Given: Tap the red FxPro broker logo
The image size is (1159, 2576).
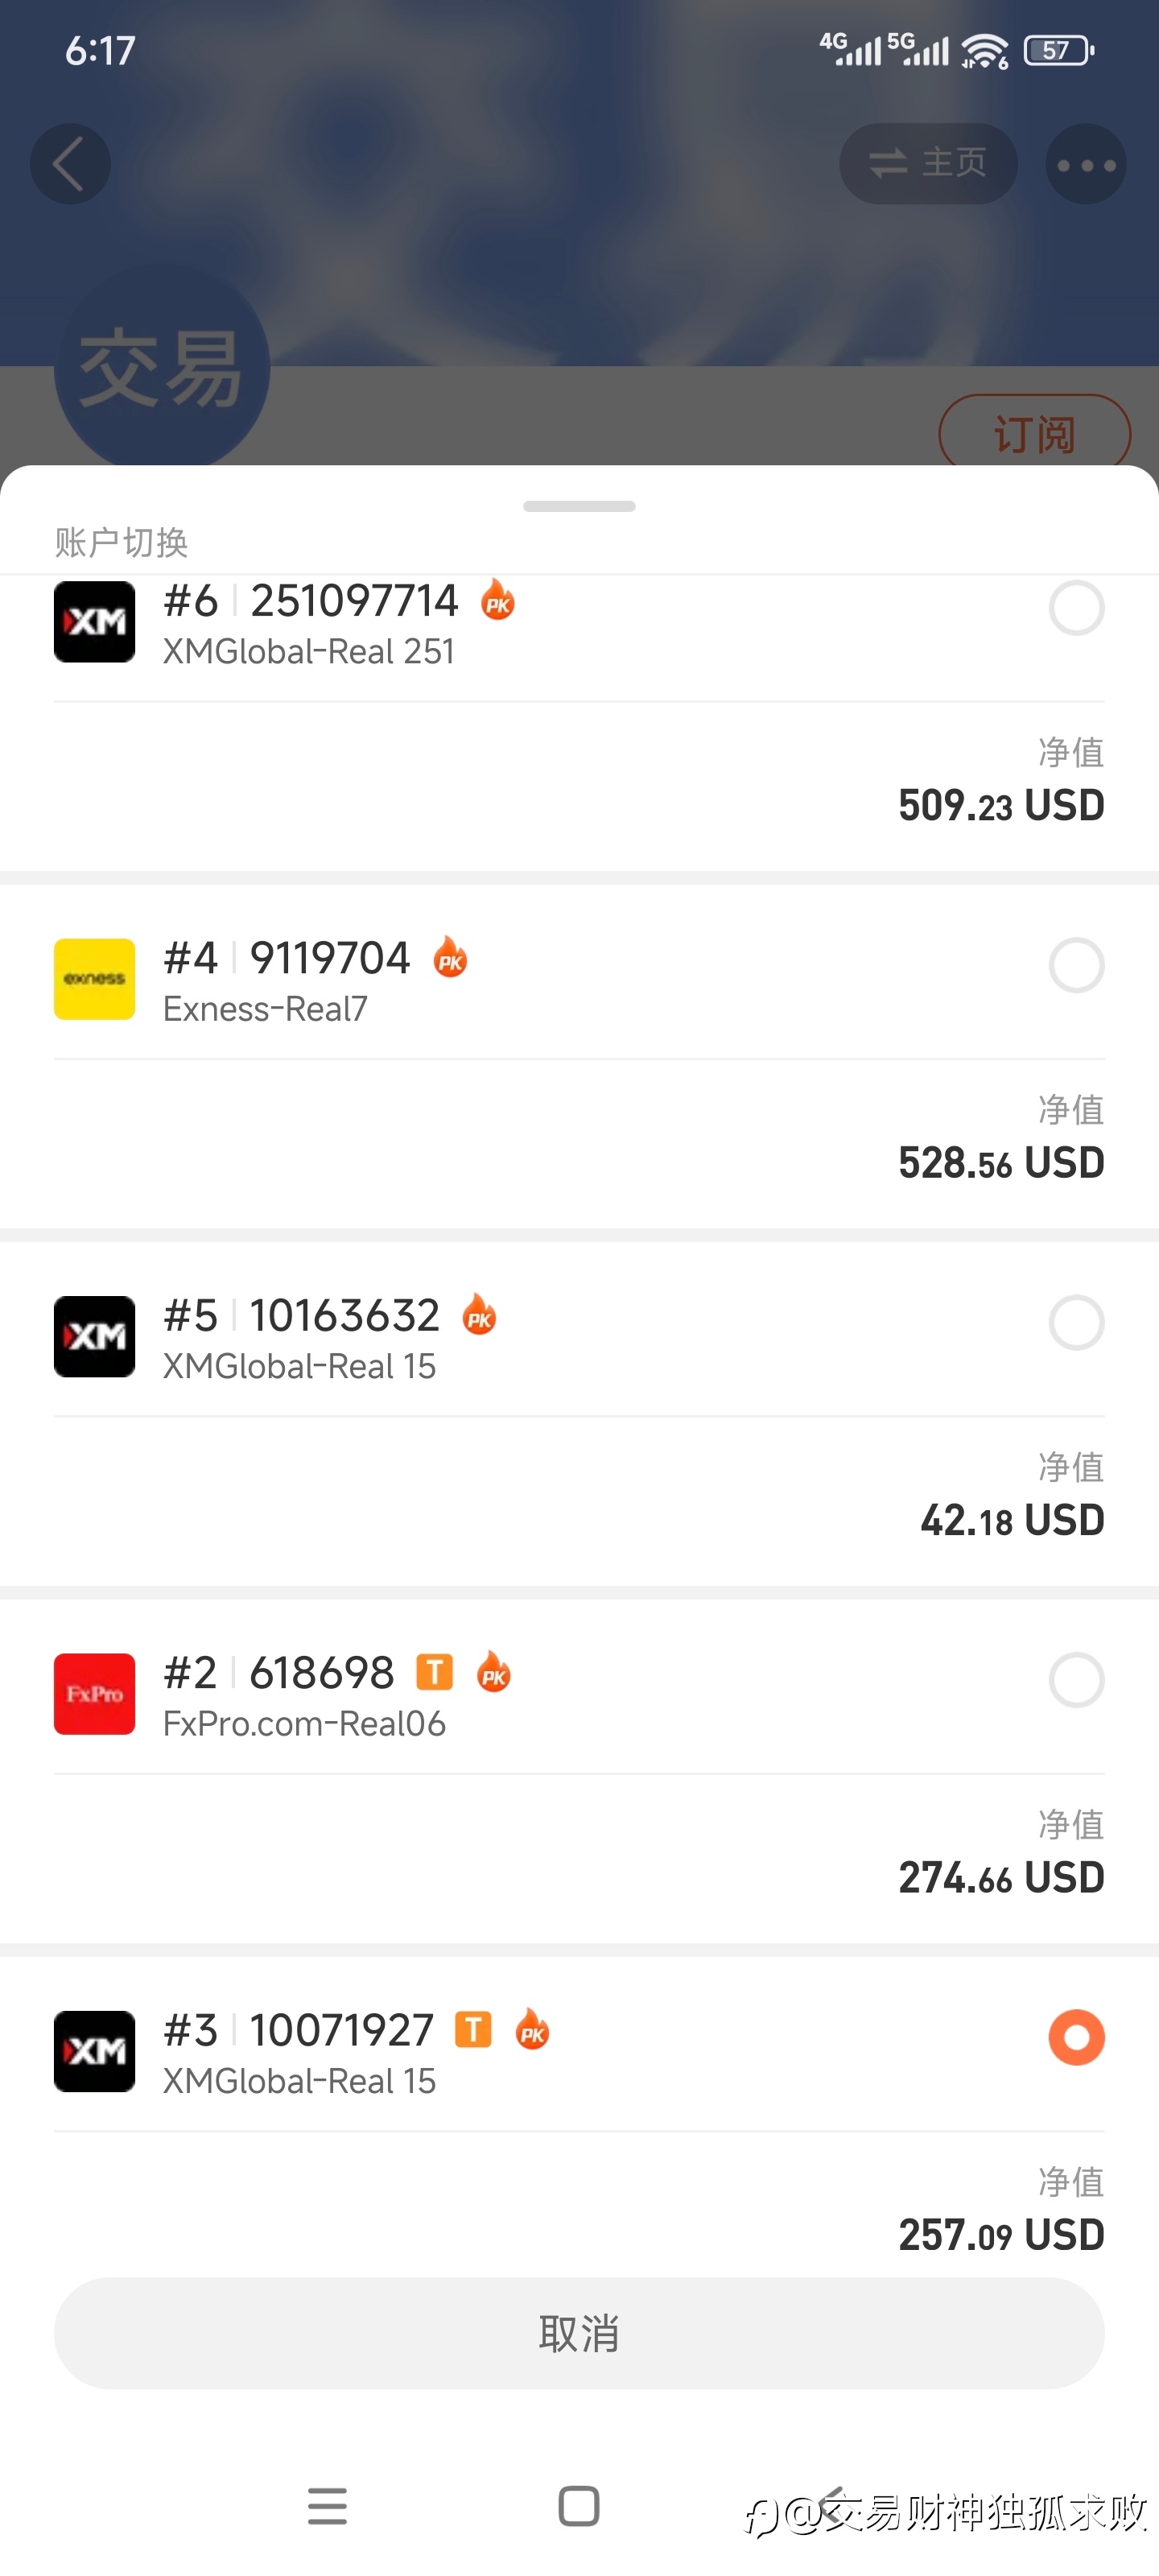Looking at the screenshot, I should pyautogui.click(x=94, y=1693).
